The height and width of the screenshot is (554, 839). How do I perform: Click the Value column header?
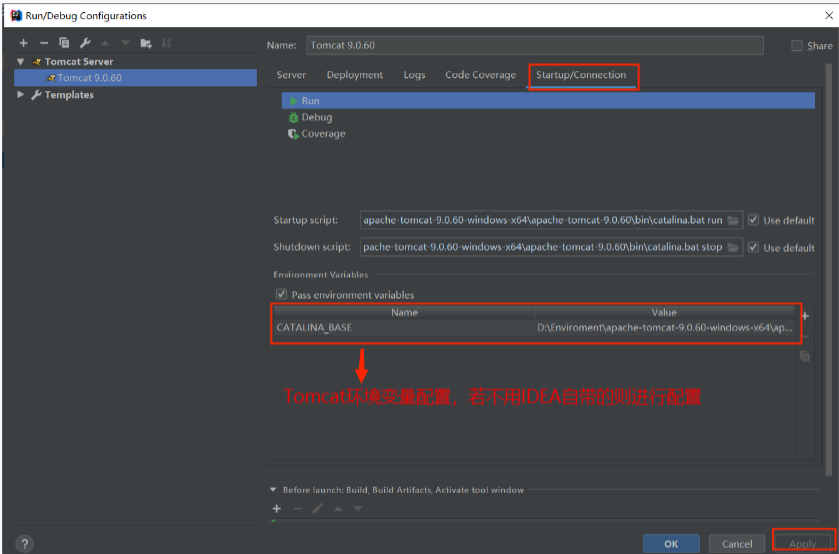tap(665, 313)
